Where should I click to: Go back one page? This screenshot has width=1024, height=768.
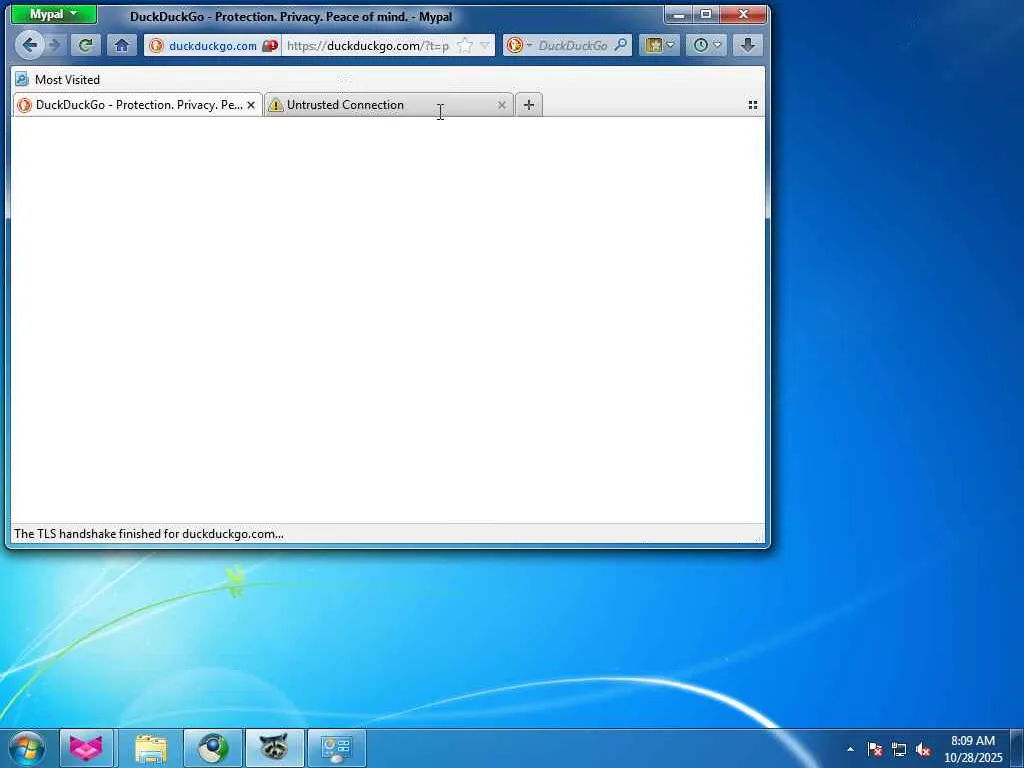click(29, 45)
